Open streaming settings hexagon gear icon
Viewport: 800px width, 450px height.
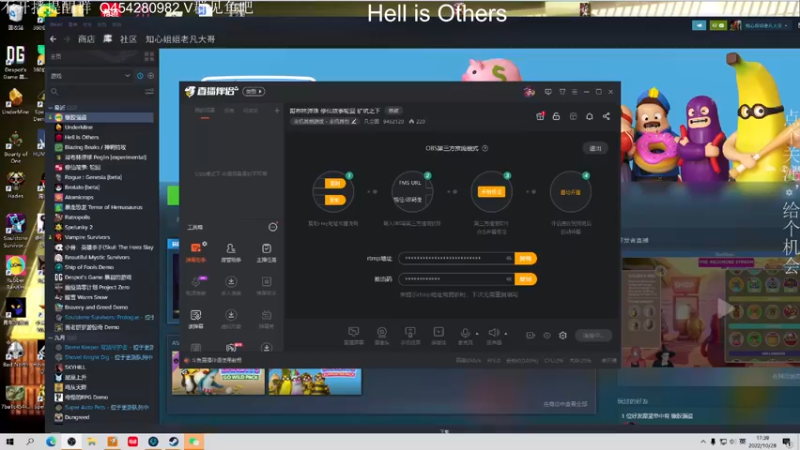[563, 335]
